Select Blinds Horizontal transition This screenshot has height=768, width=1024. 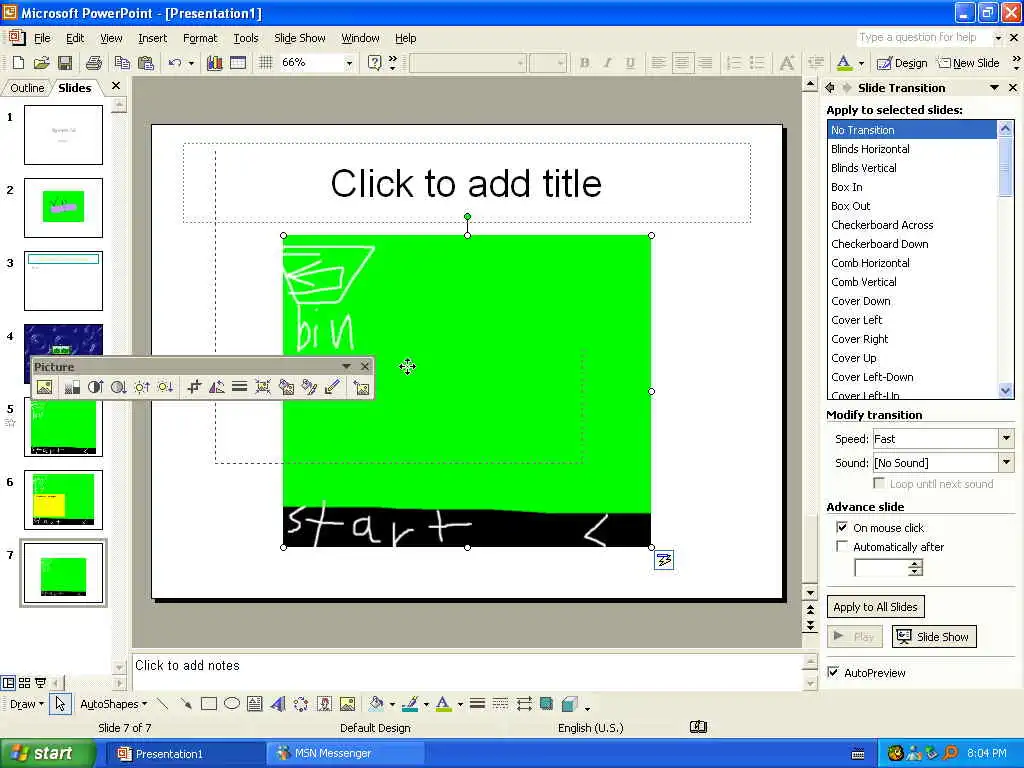870,149
